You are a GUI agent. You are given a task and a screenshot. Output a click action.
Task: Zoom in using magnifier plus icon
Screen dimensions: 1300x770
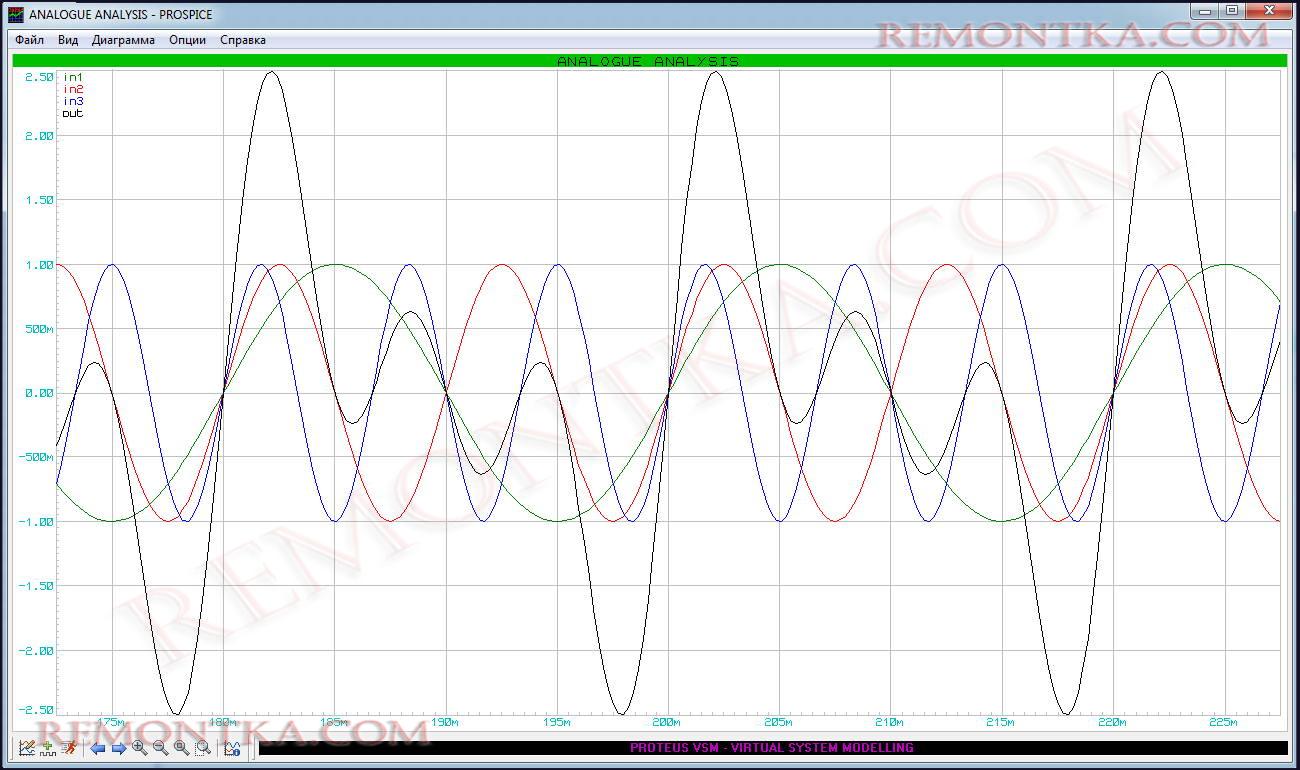pyautogui.click(x=139, y=747)
